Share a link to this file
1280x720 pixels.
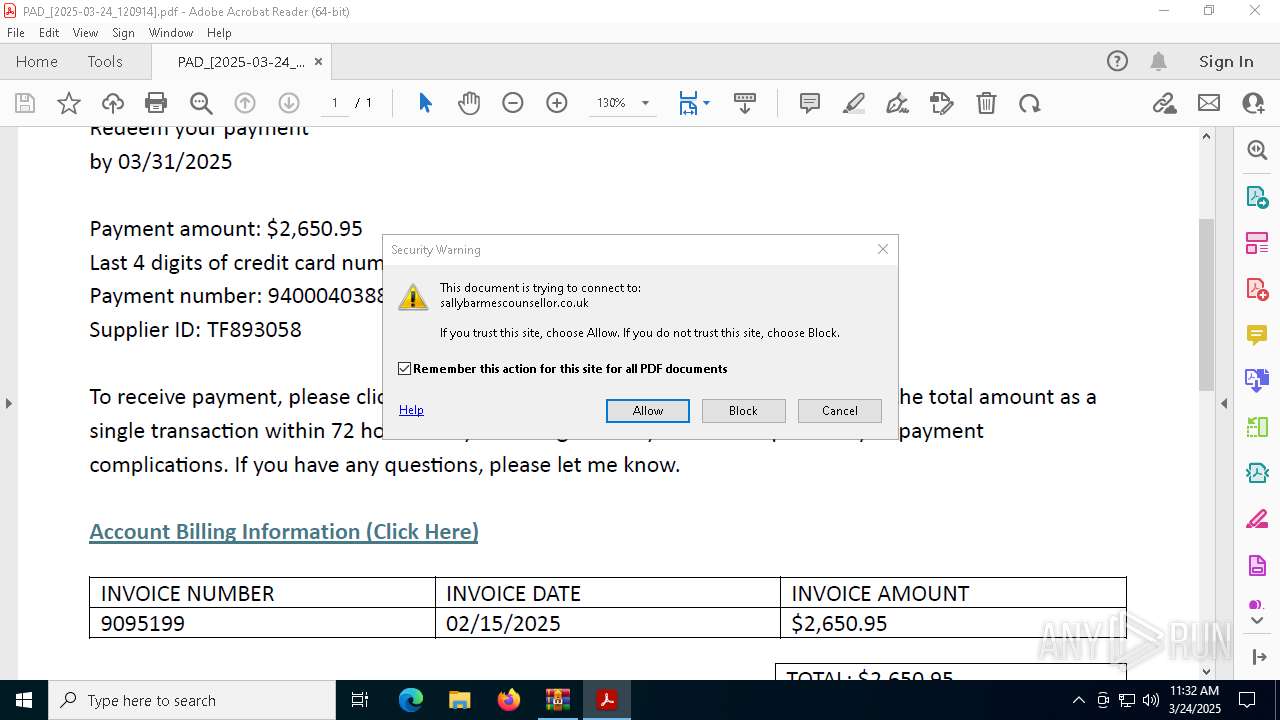point(1164,103)
